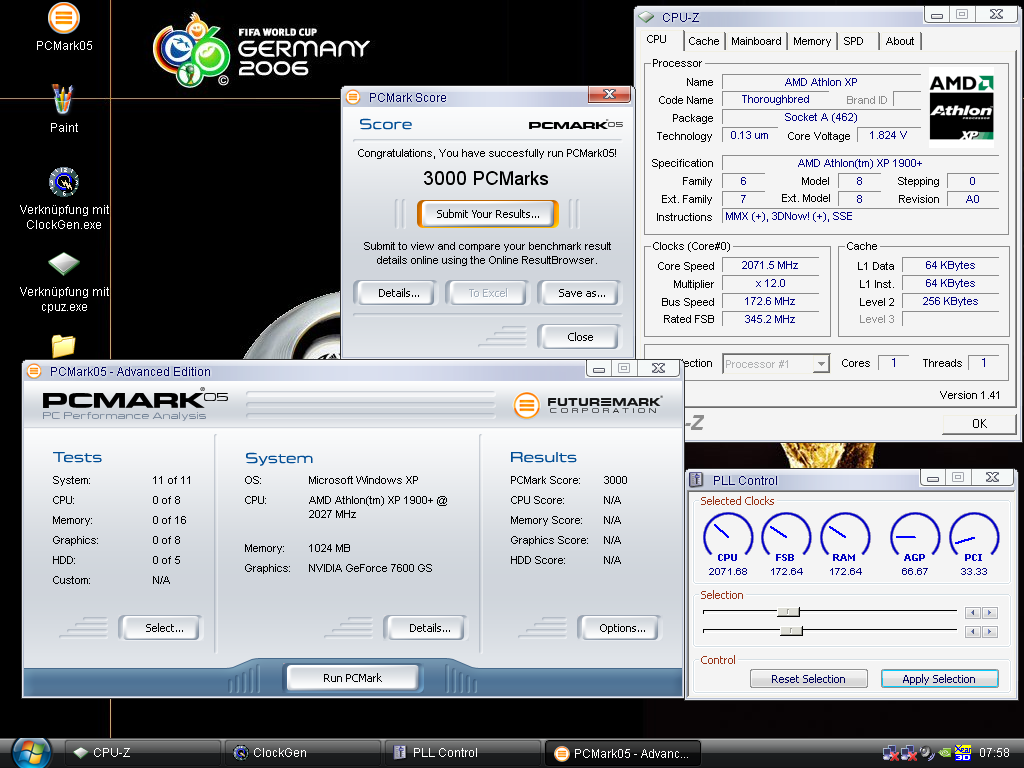Open the About tab in CPU-Z

899,41
